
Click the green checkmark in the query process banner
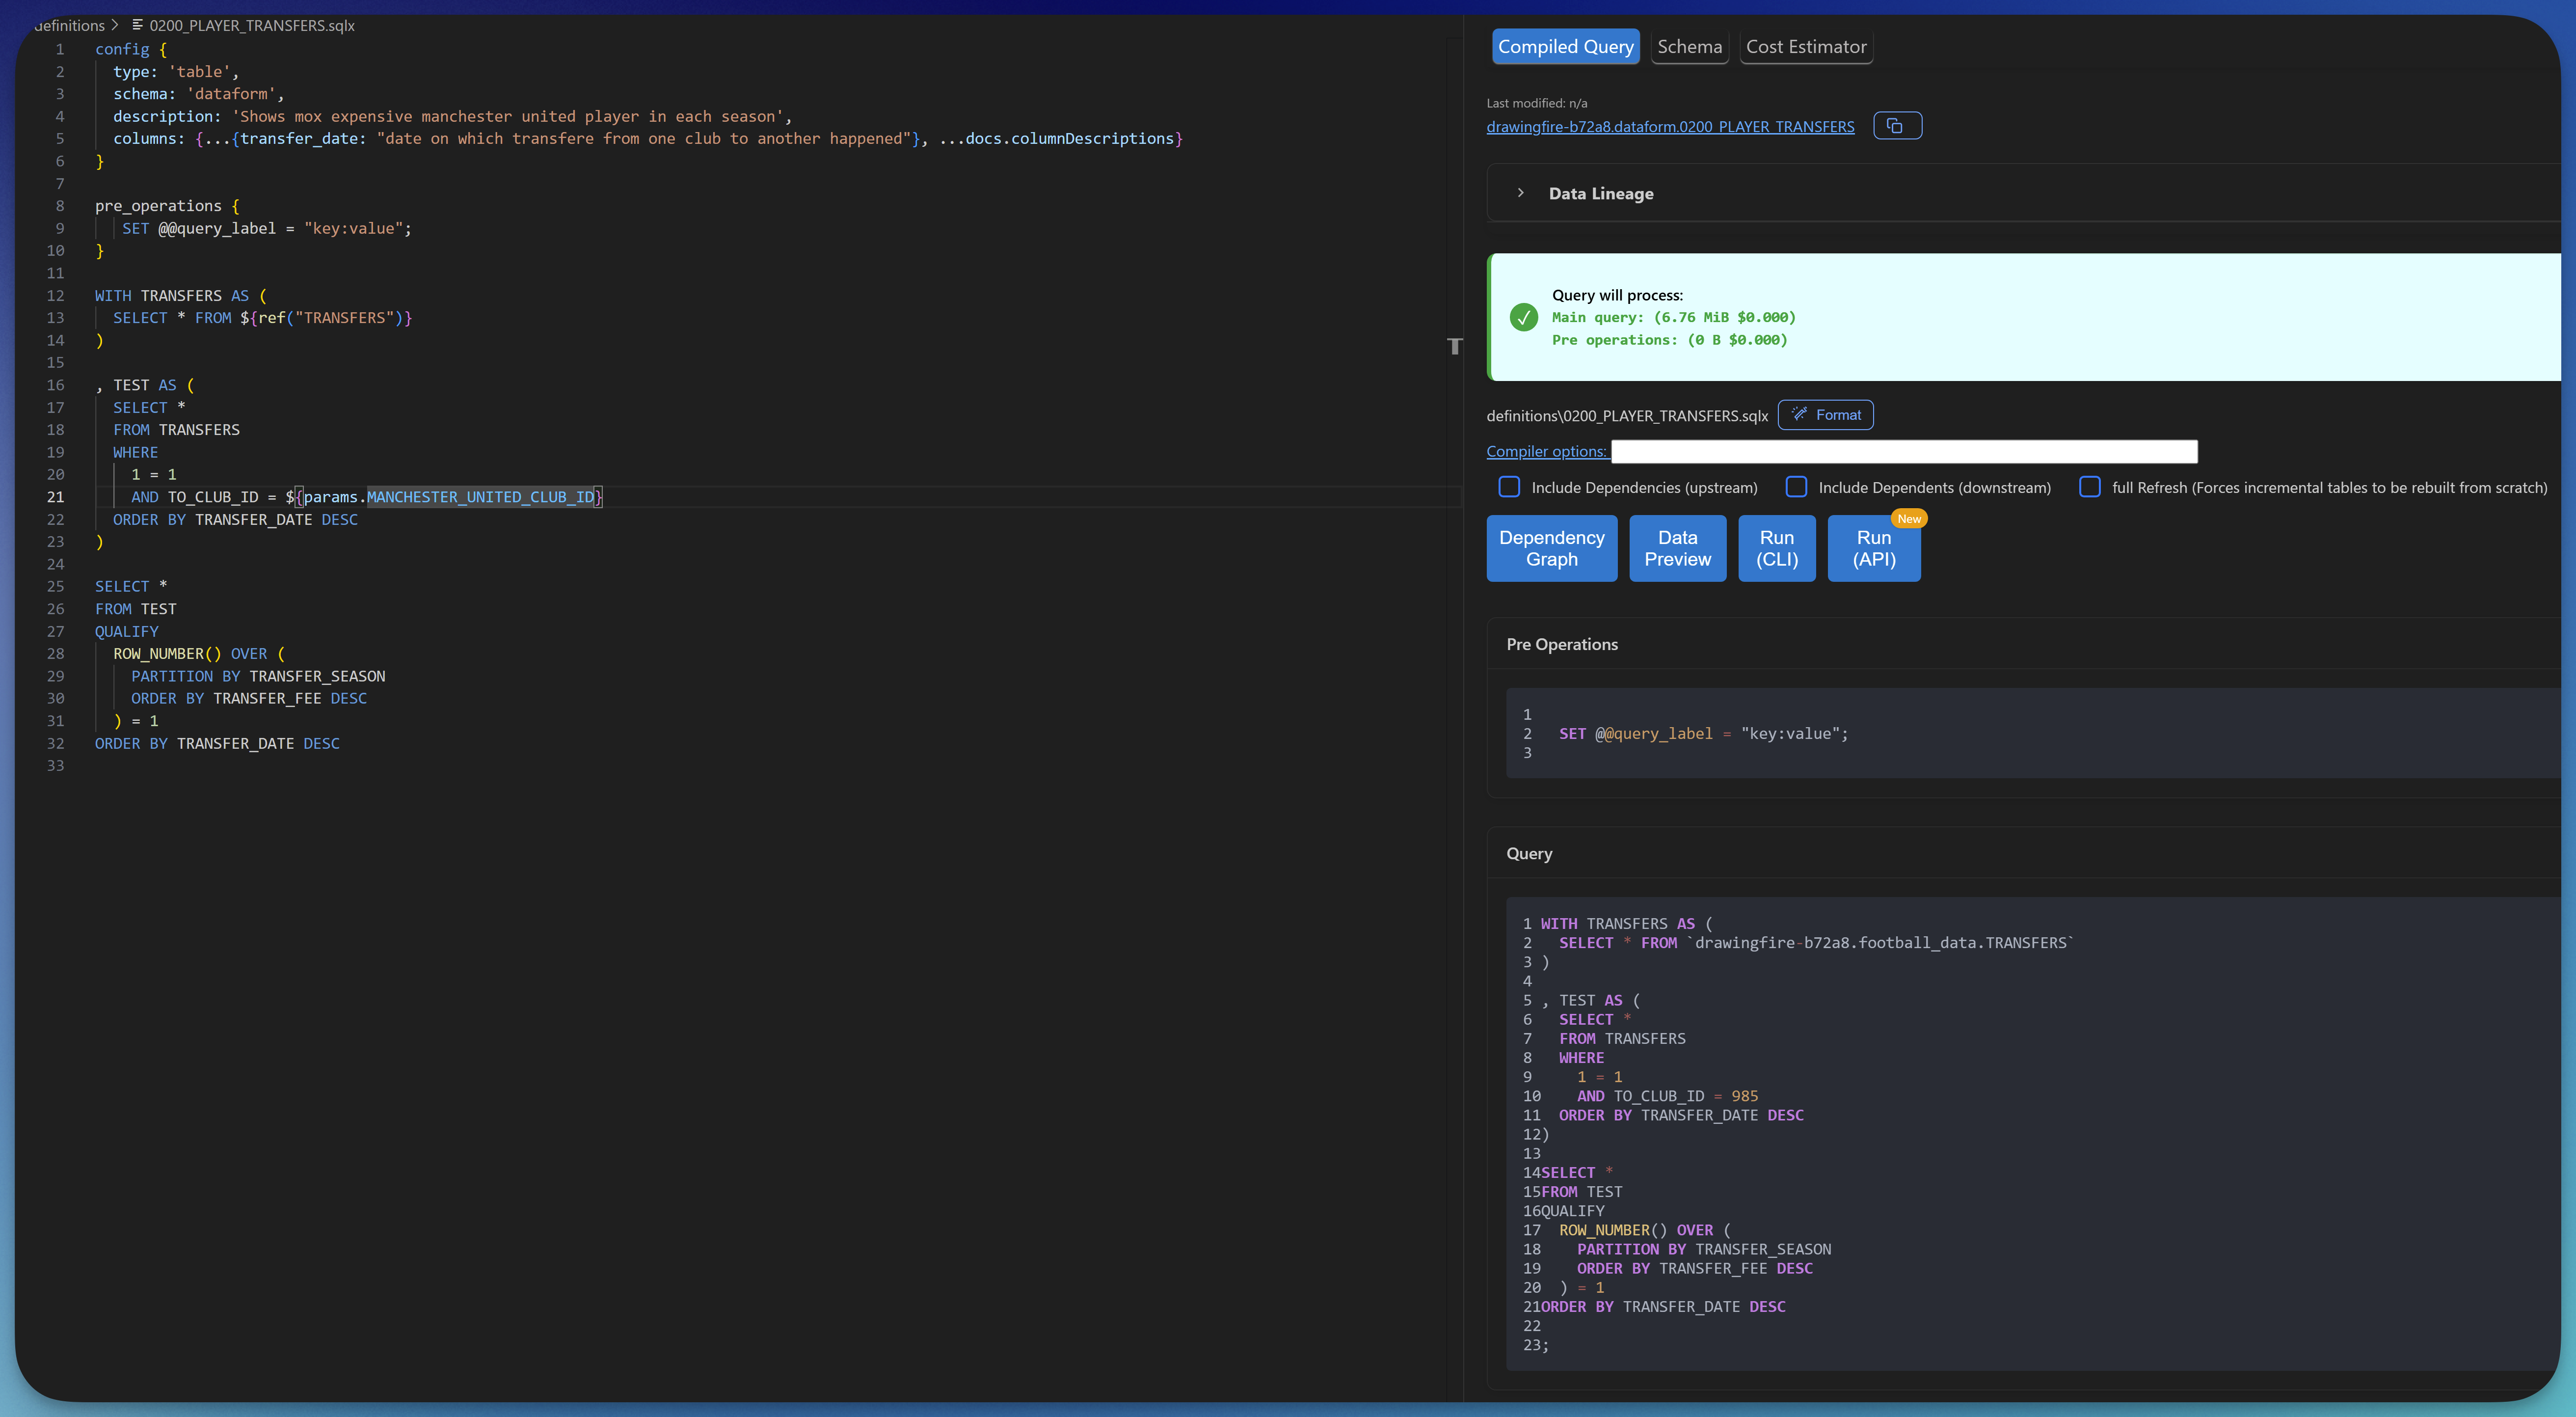(1523, 317)
